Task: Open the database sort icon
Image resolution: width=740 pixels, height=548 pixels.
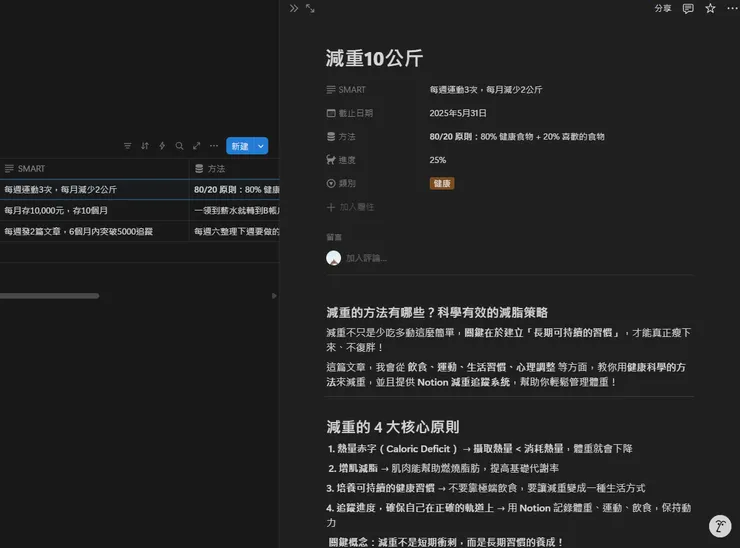Action: click(145, 146)
